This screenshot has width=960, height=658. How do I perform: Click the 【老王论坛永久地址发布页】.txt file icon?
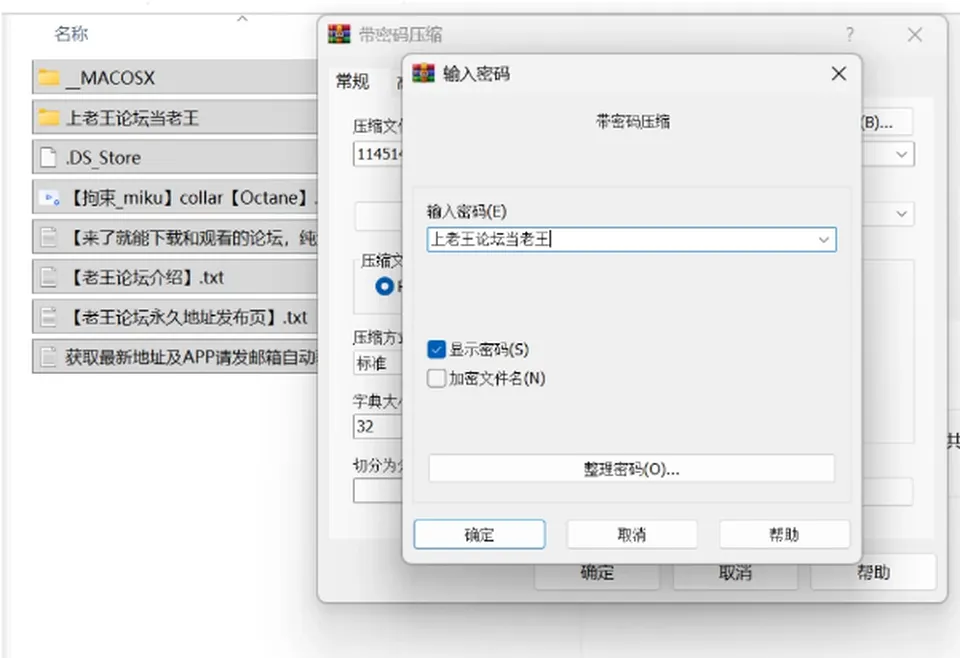(x=48, y=317)
